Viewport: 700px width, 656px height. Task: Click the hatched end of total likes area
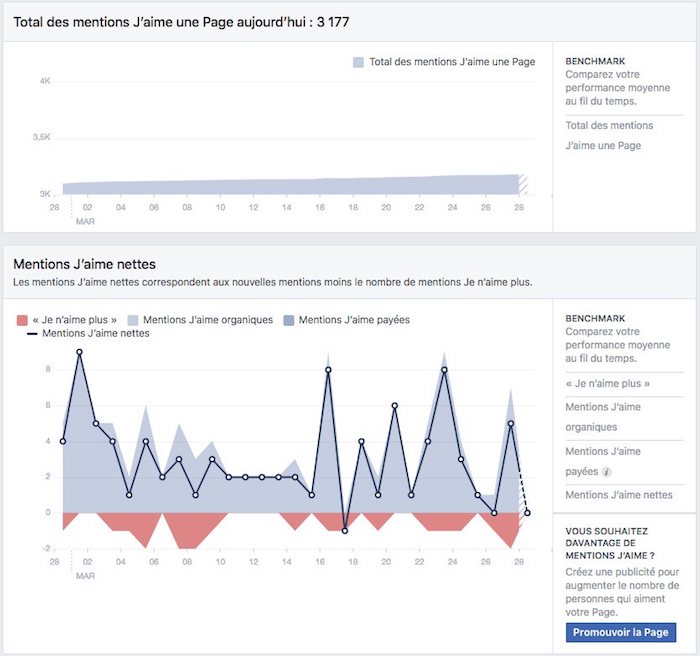[522, 184]
